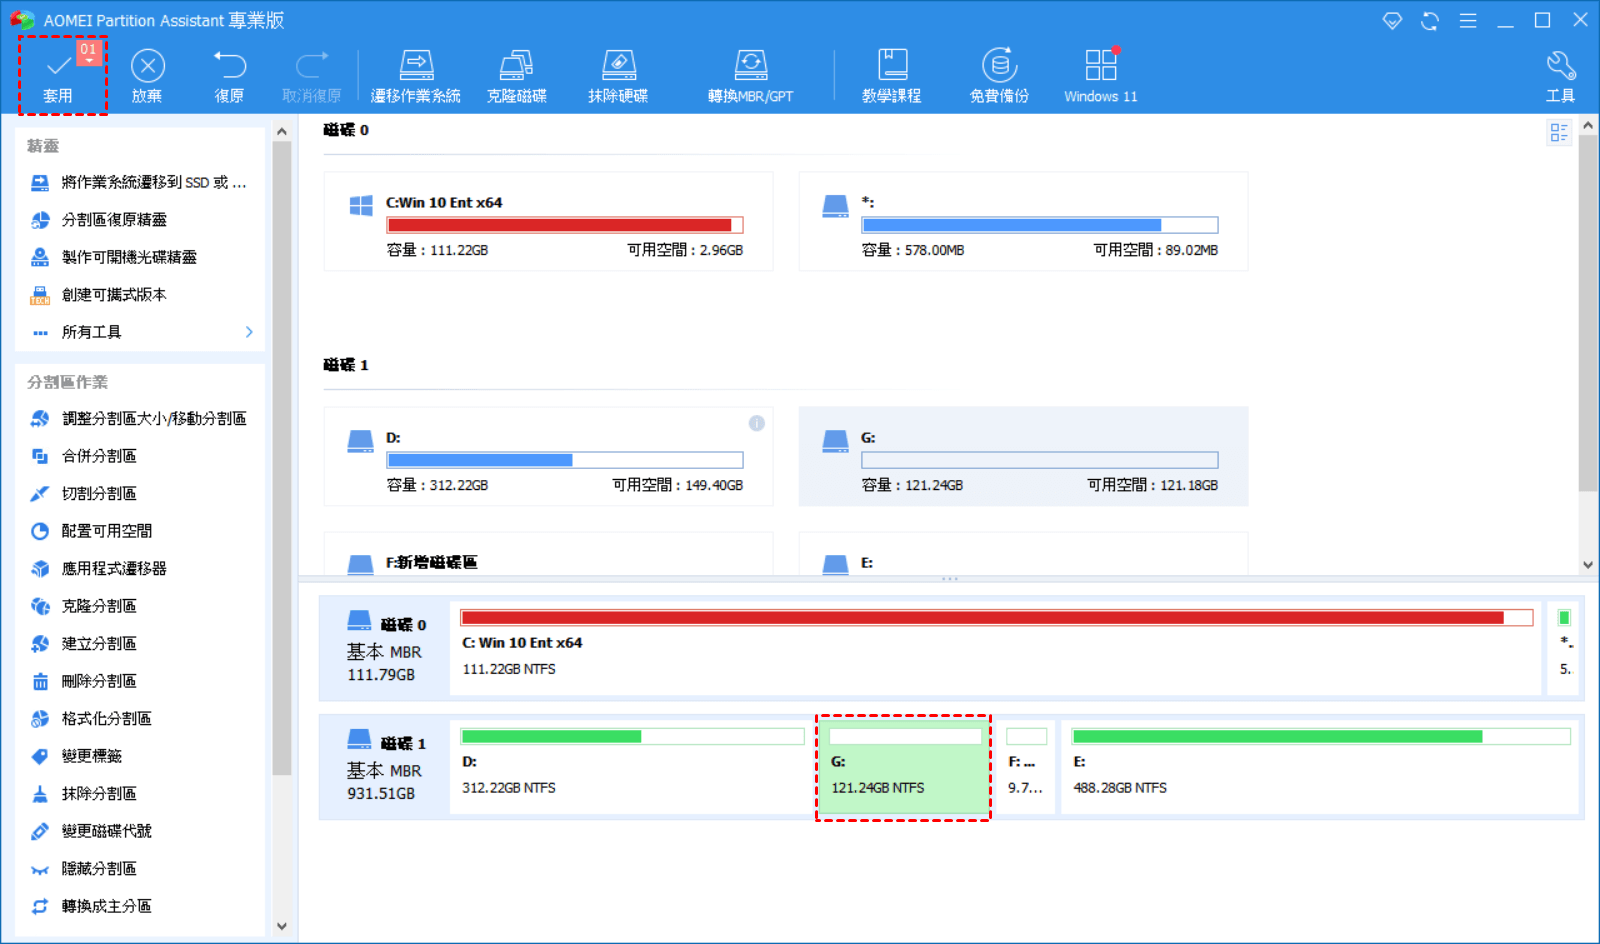Screen dimensions: 1600x944
Task: Open the 工具 tools menu
Action: pyautogui.click(x=1560, y=75)
